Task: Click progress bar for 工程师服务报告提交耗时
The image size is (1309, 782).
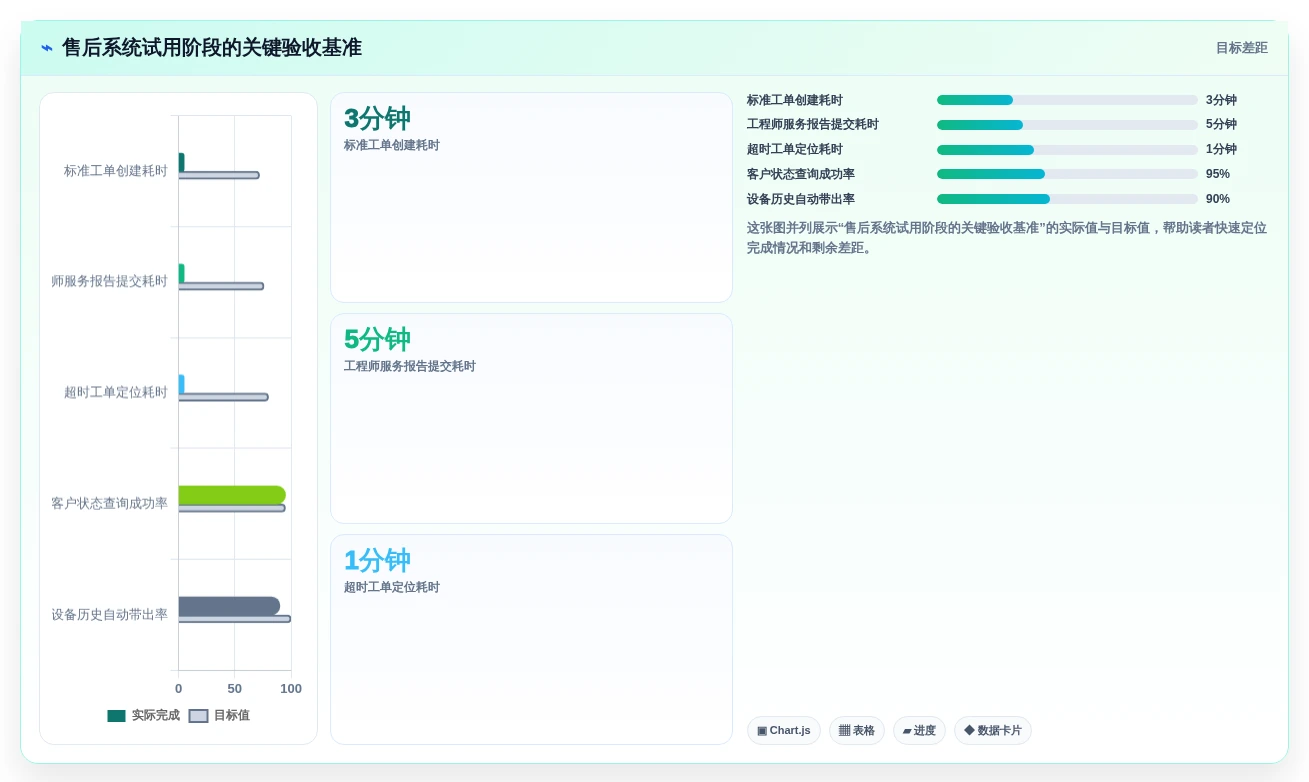Action: 1067,125
